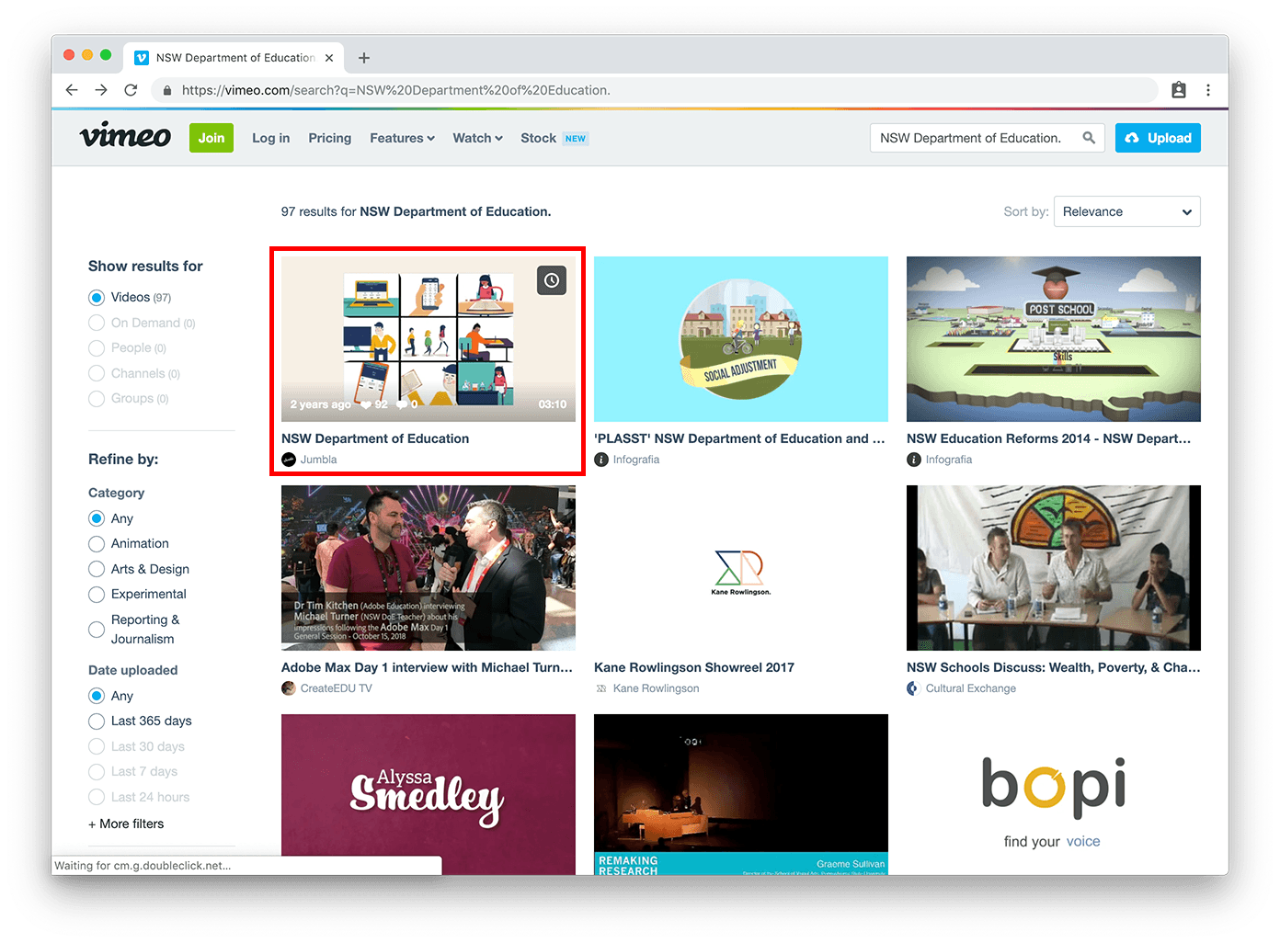The height and width of the screenshot is (943, 1280).
Task: Open the NSW Department of Education video title
Action: click(375, 438)
